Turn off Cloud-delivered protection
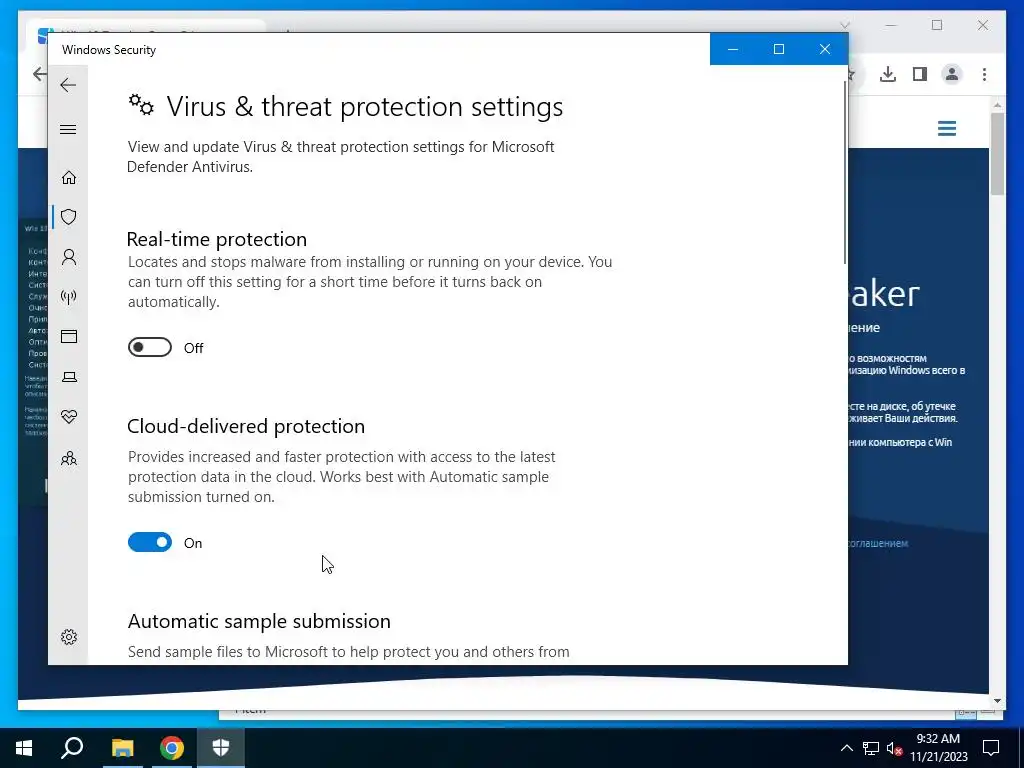The width and height of the screenshot is (1024, 768). click(x=150, y=542)
